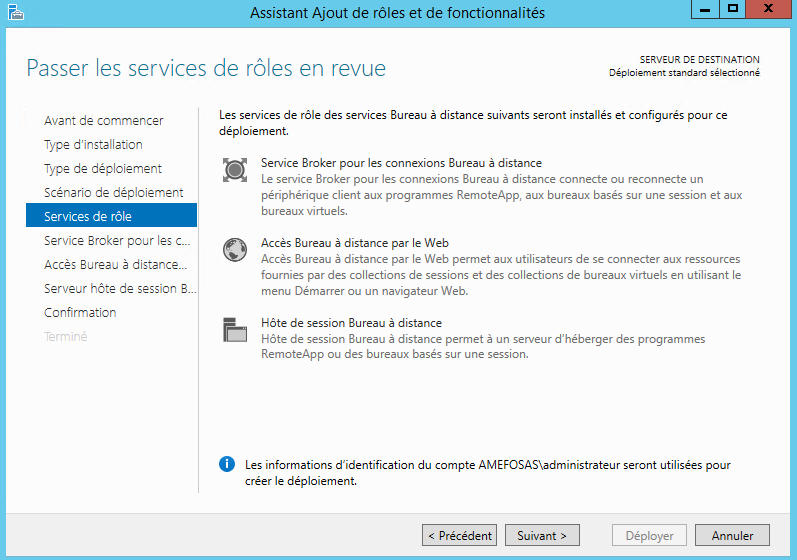Image resolution: width=797 pixels, height=560 pixels.
Task: Select the Services de rôle step
Action: (111, 215)
